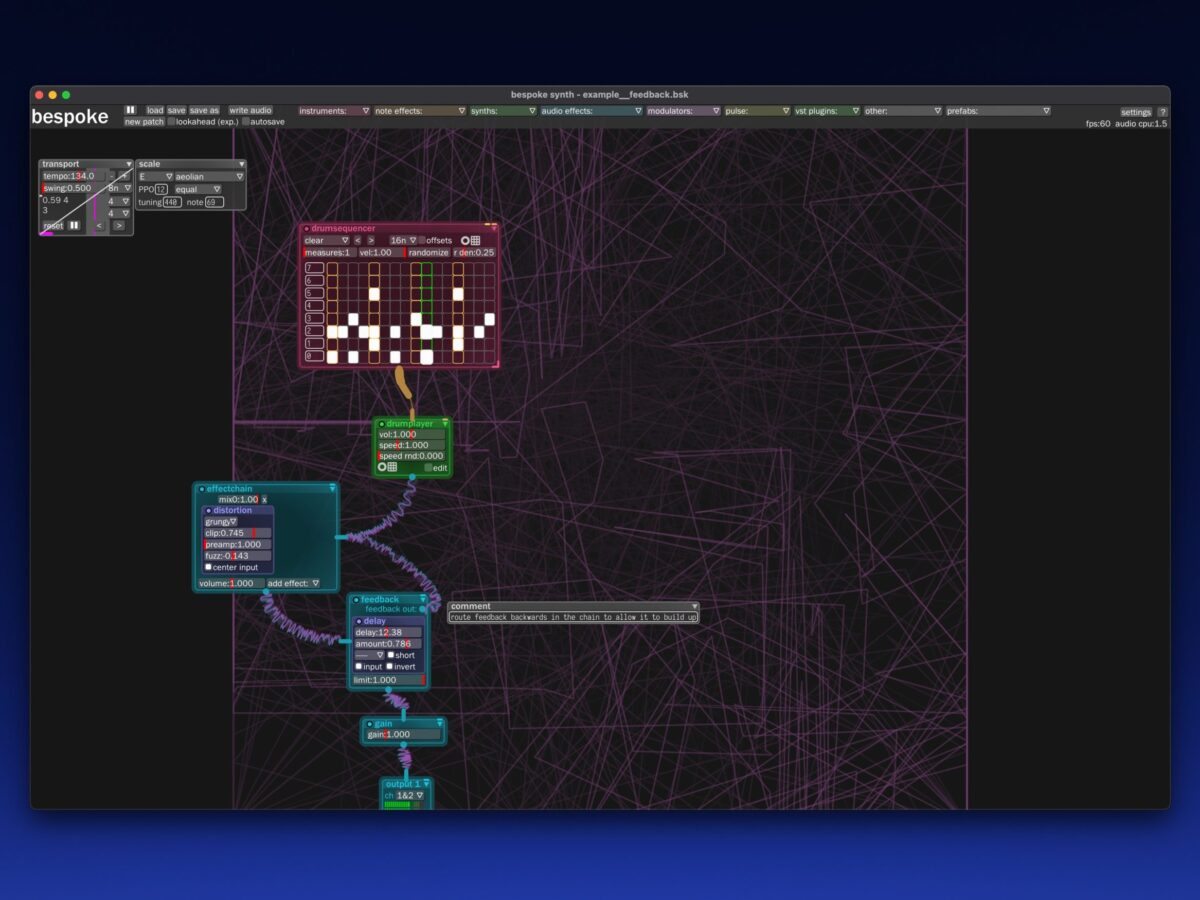Adjust the clip slider in distortion
This screenshot has width=1200, height=900.
click(238, 533)
